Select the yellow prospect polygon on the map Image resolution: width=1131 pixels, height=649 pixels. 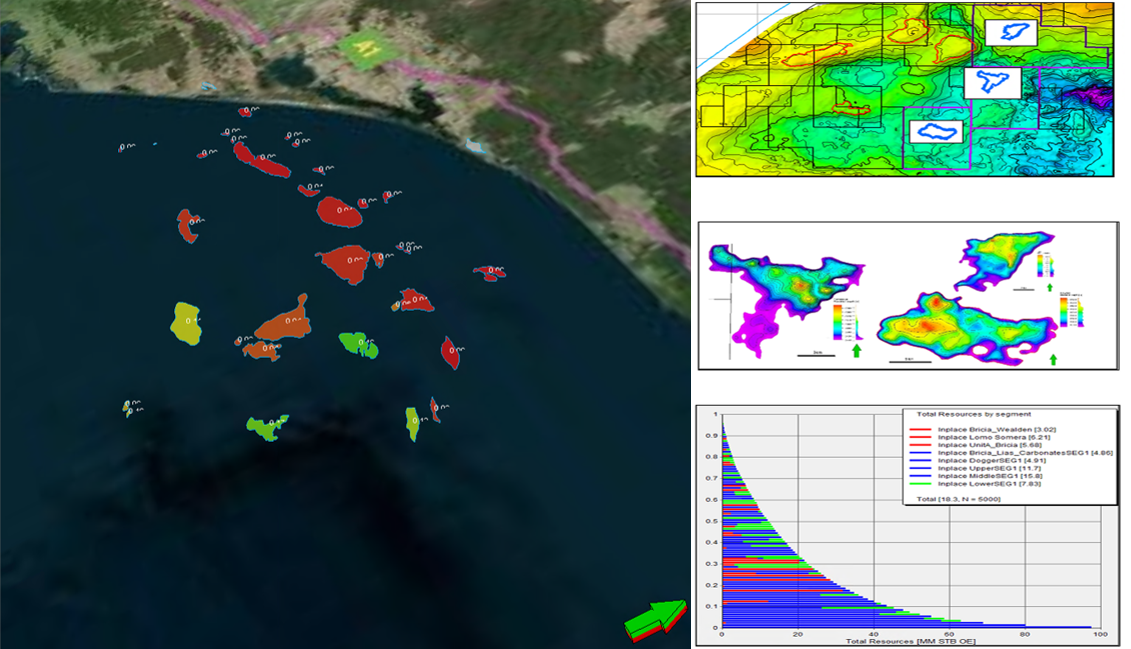pos(185,324)
